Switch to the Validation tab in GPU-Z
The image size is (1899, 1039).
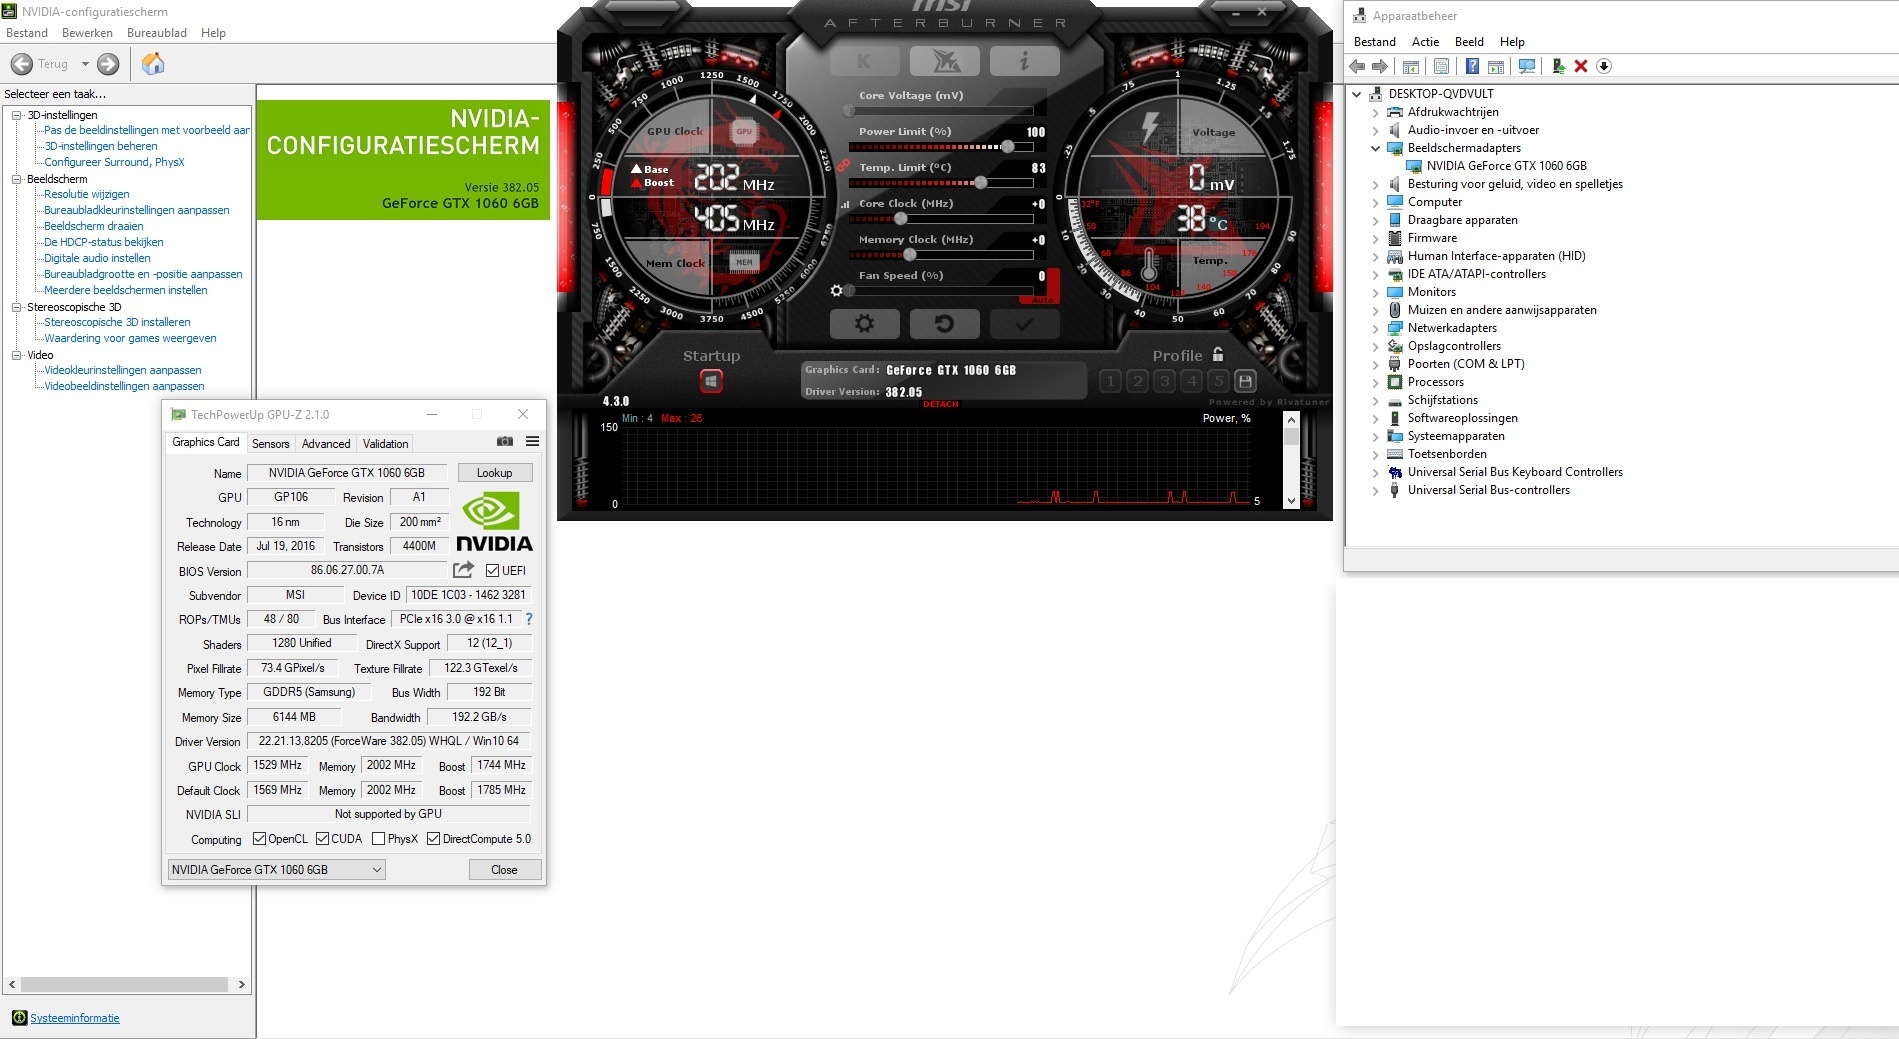point(385,444)
